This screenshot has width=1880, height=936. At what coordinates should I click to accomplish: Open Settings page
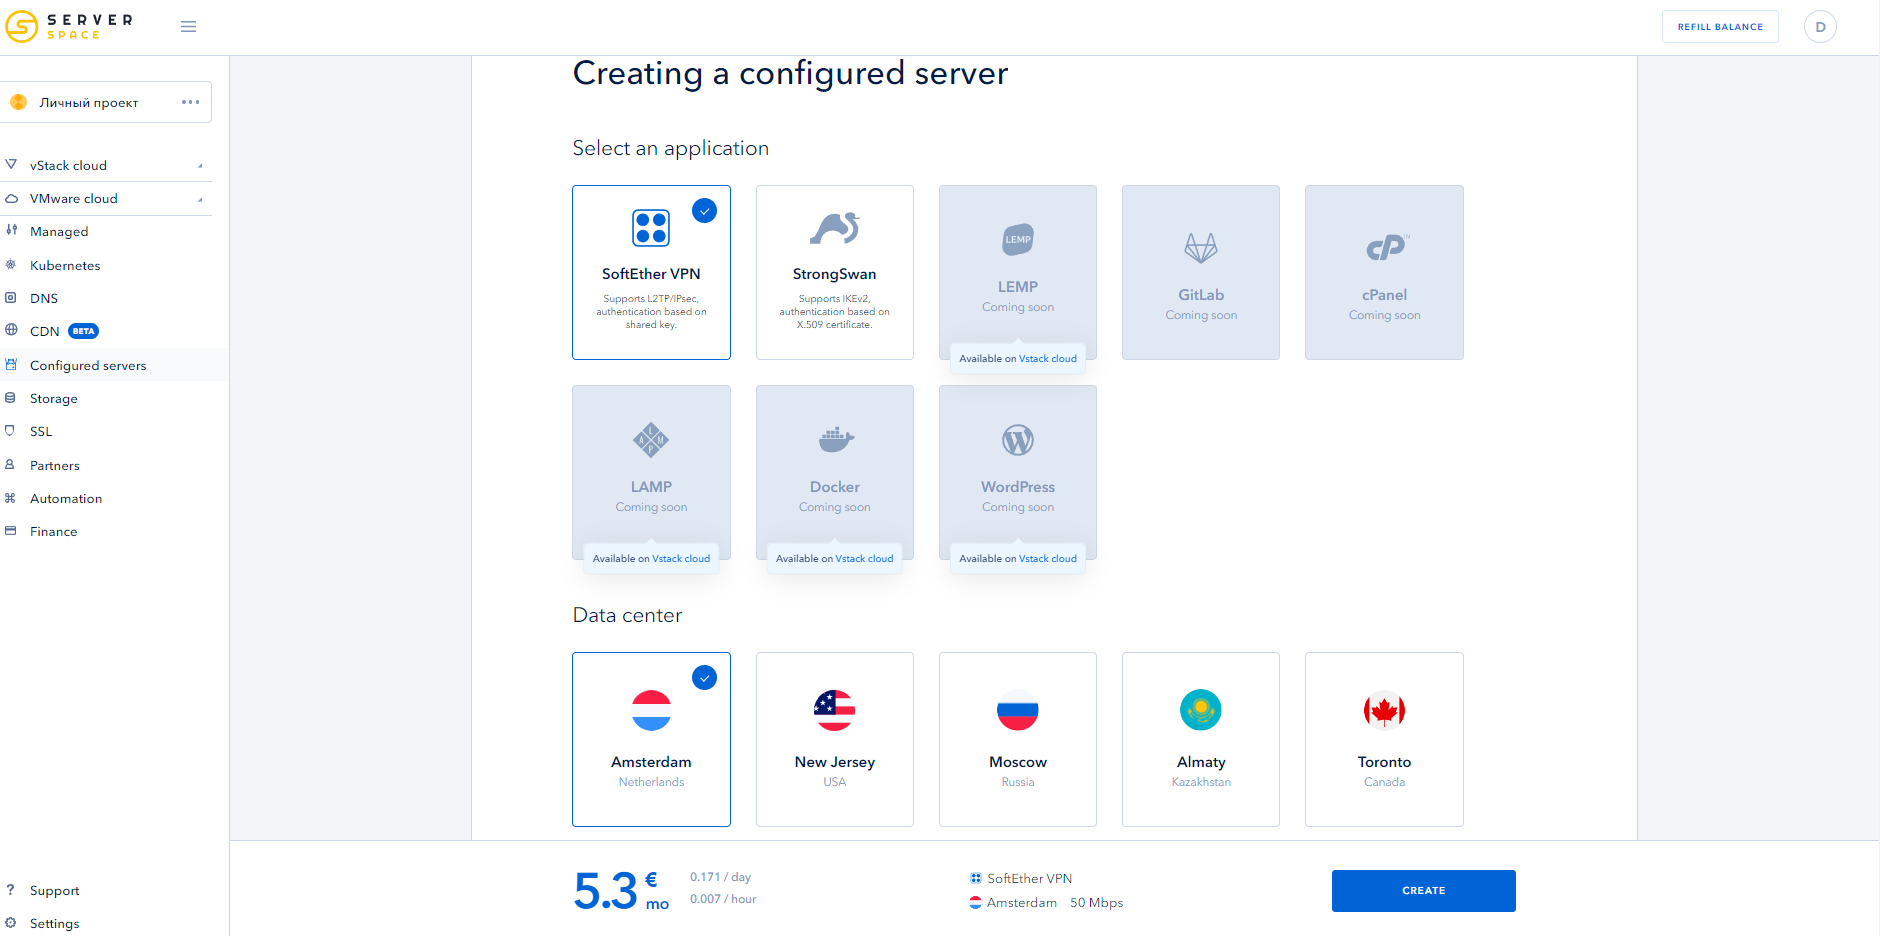pyautogui.click(x=54, y=923)
